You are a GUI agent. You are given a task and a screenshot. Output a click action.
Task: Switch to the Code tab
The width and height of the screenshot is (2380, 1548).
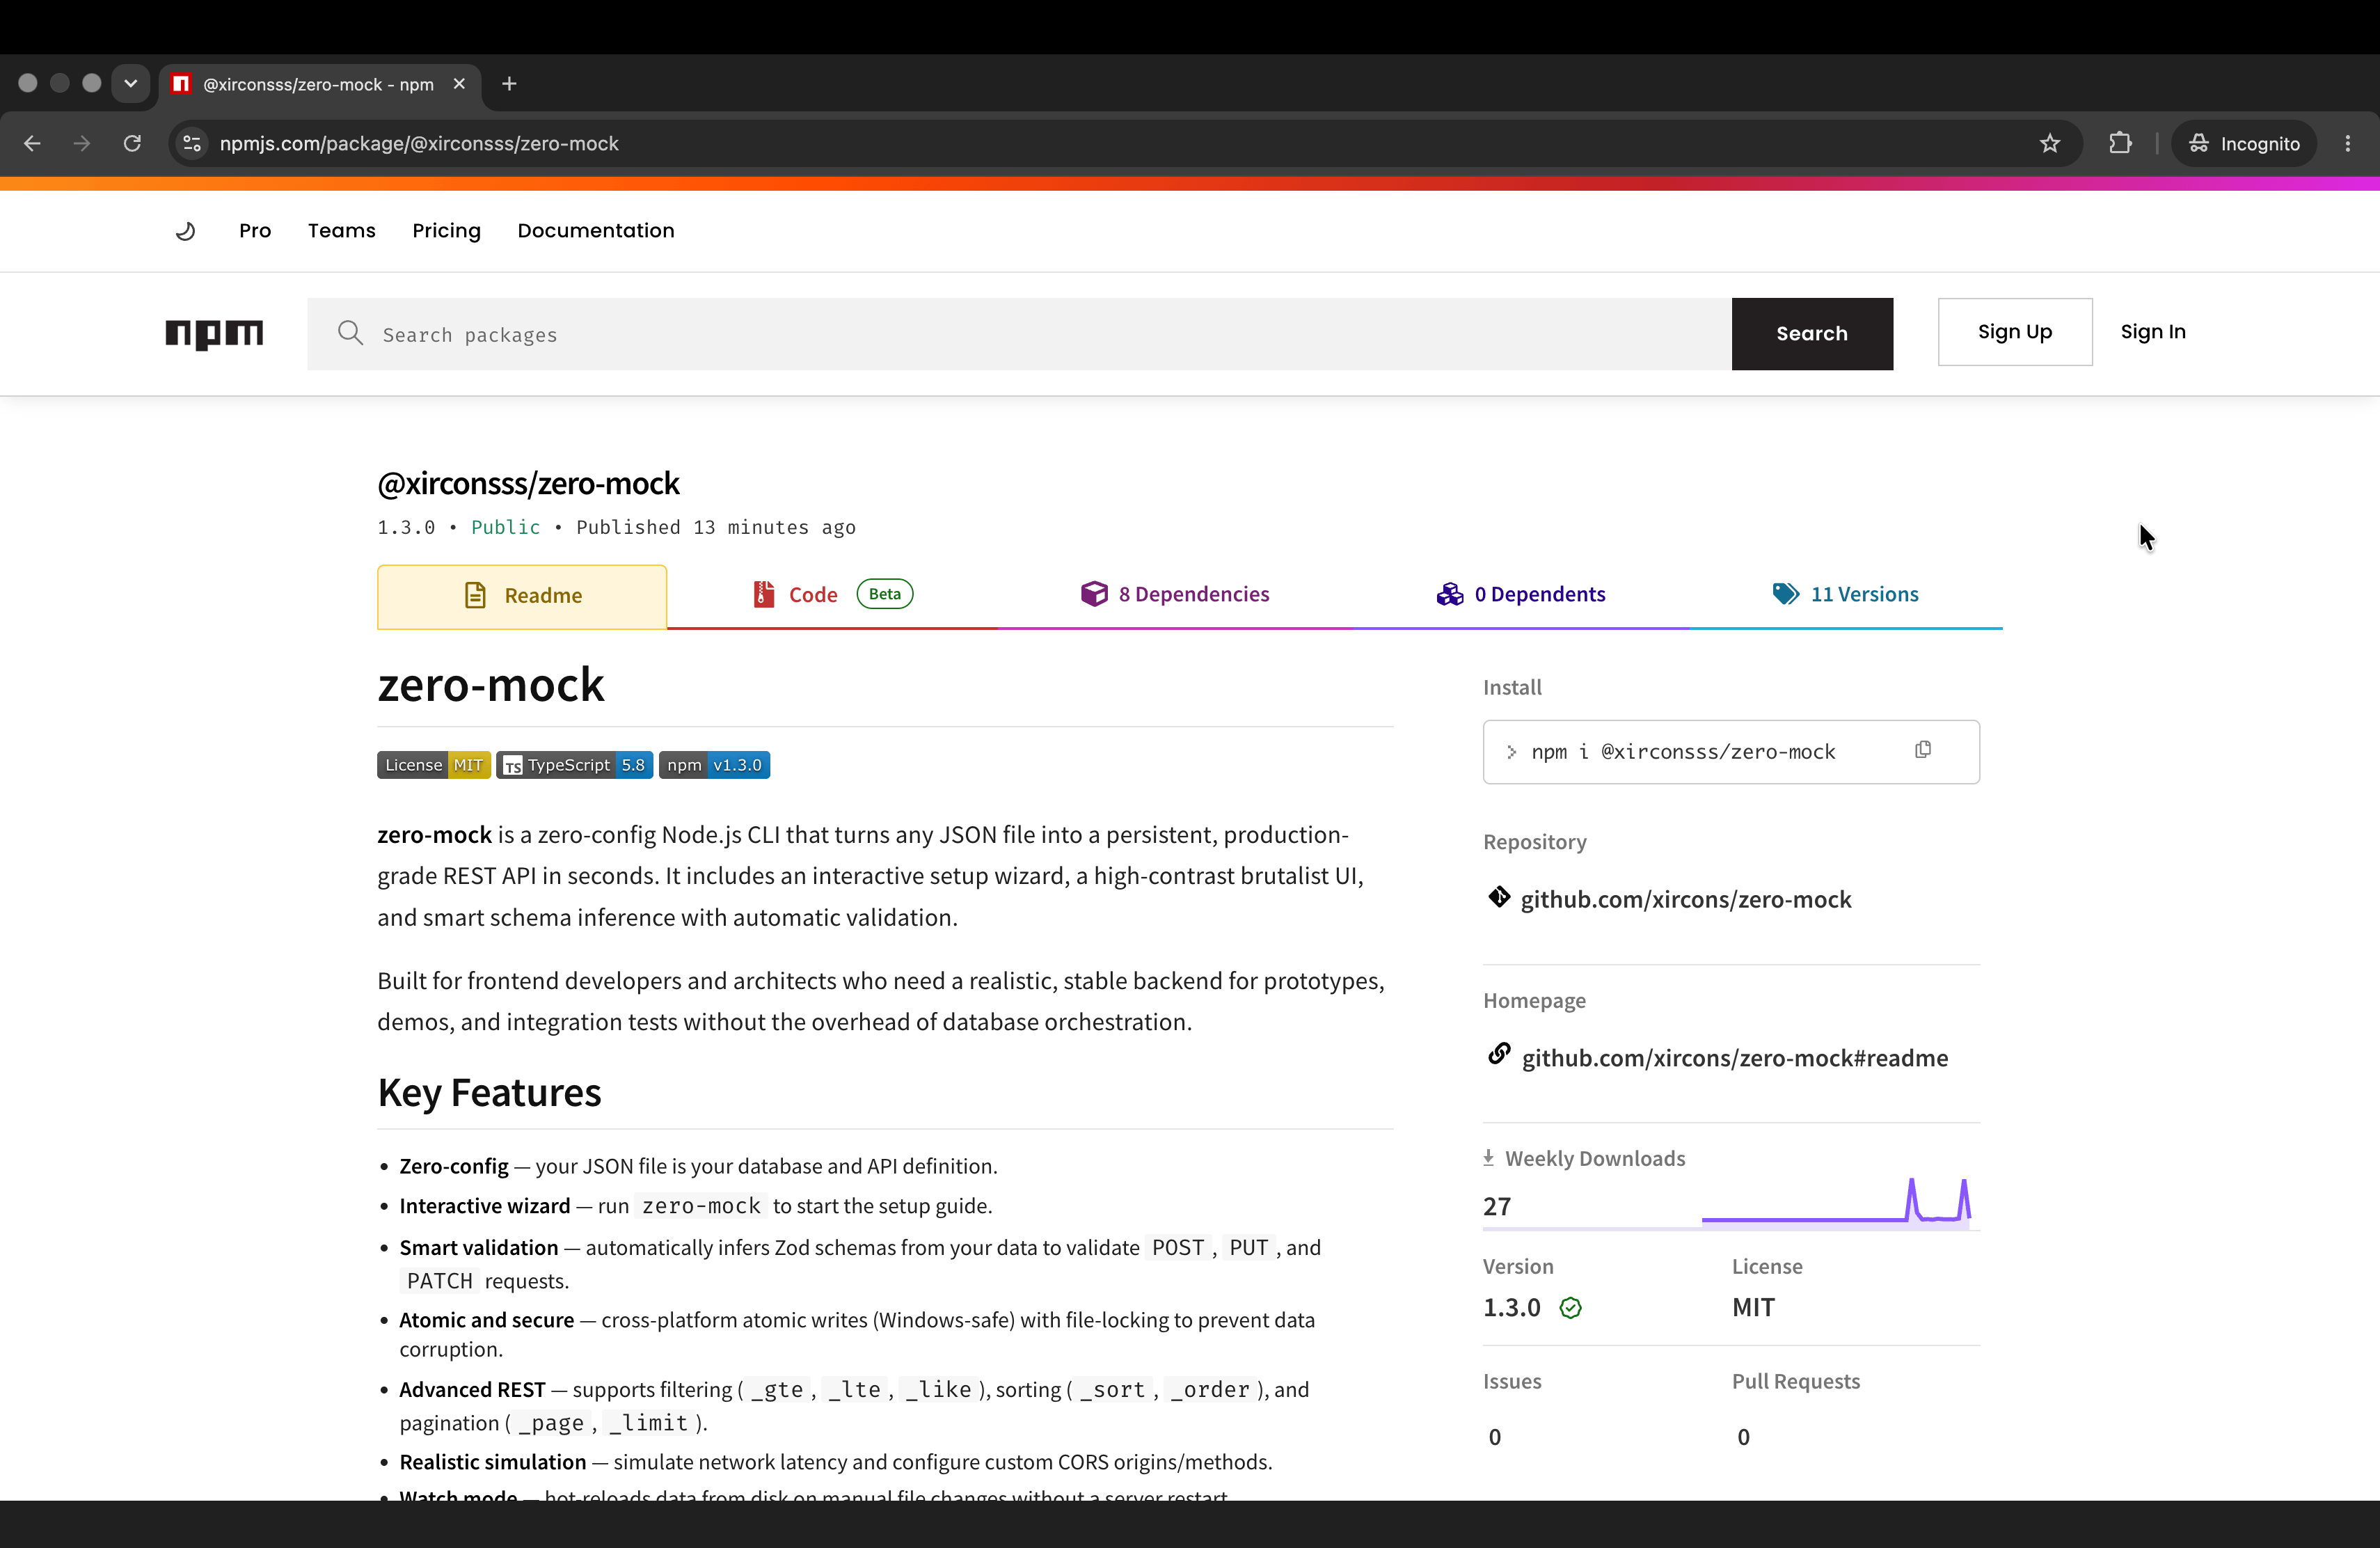pos(832,594)
